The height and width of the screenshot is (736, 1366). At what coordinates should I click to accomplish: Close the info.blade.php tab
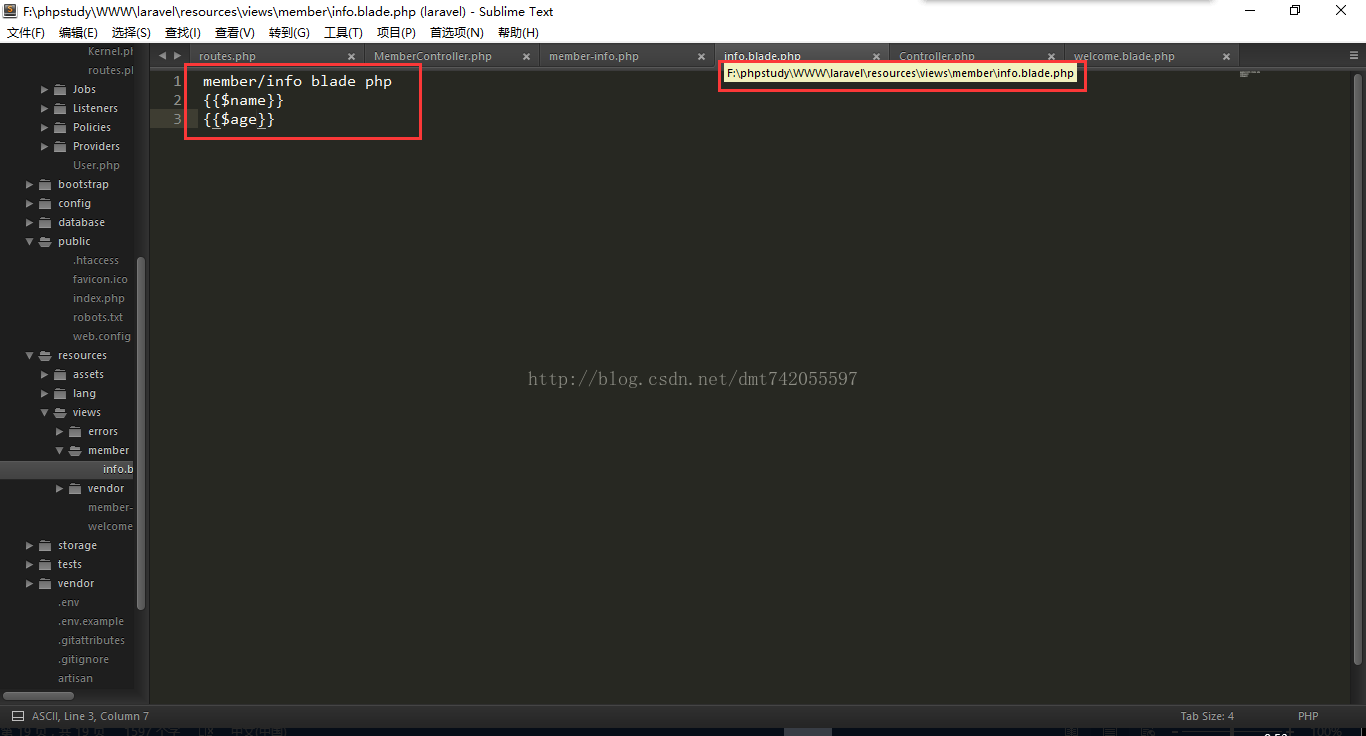[876, 57]
